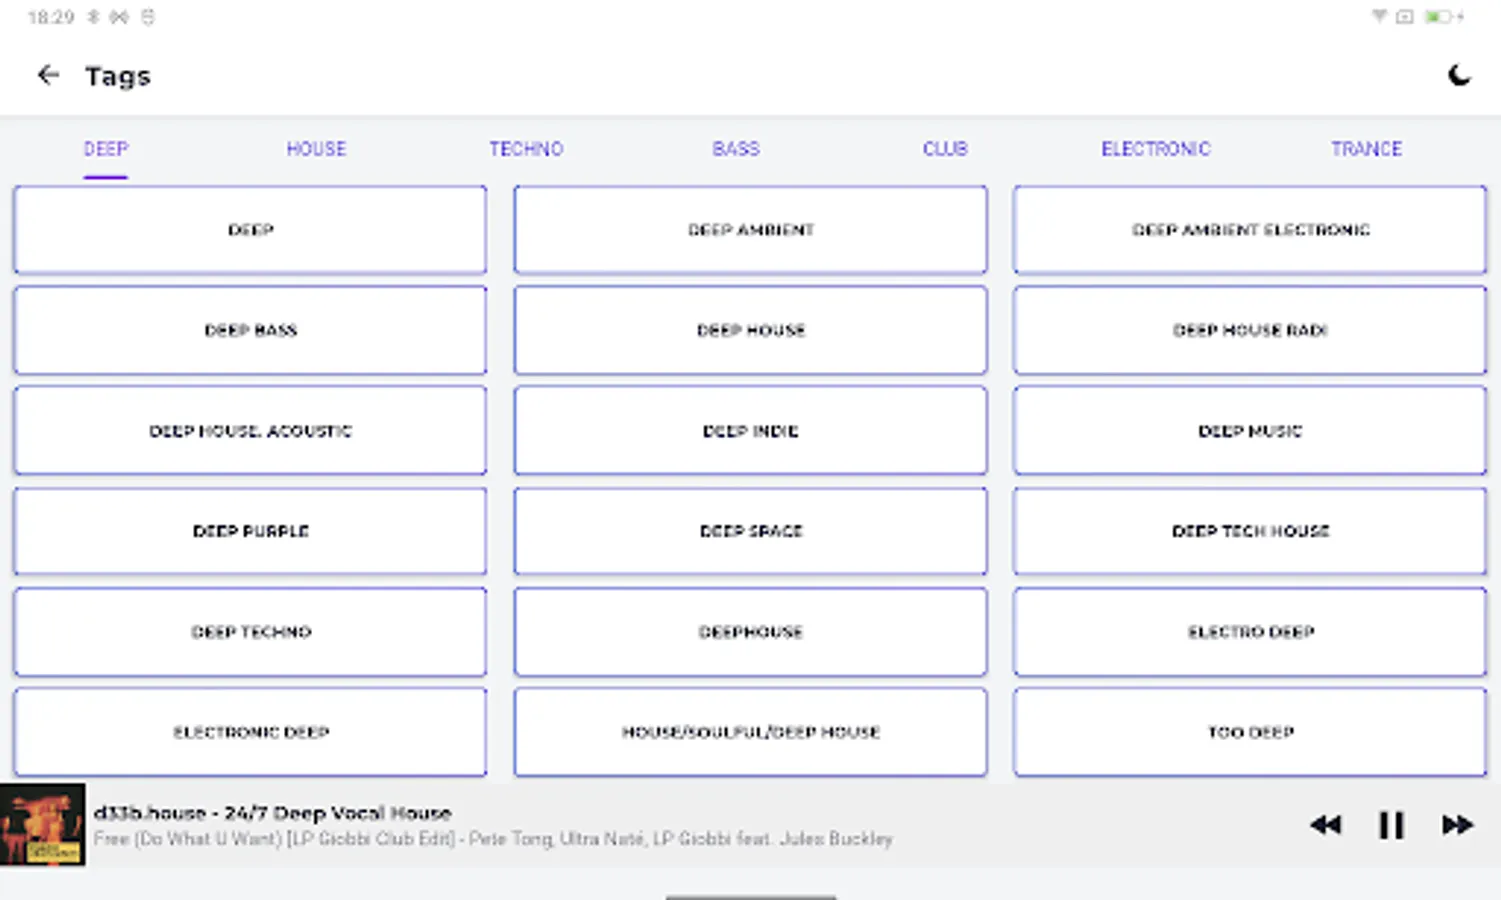Select the DEEP INDIE tag
Screen dimensions: 1501x900
point(750,431)
